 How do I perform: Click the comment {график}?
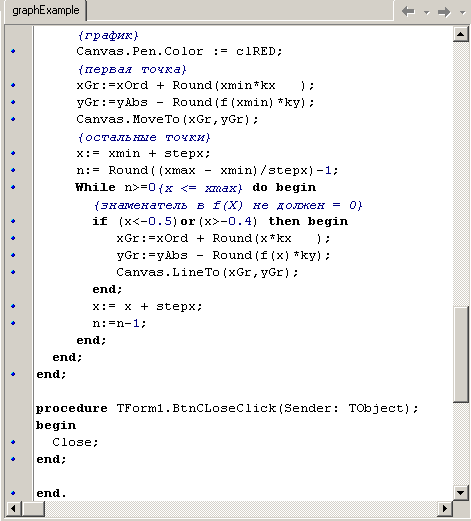pos(108,35)
